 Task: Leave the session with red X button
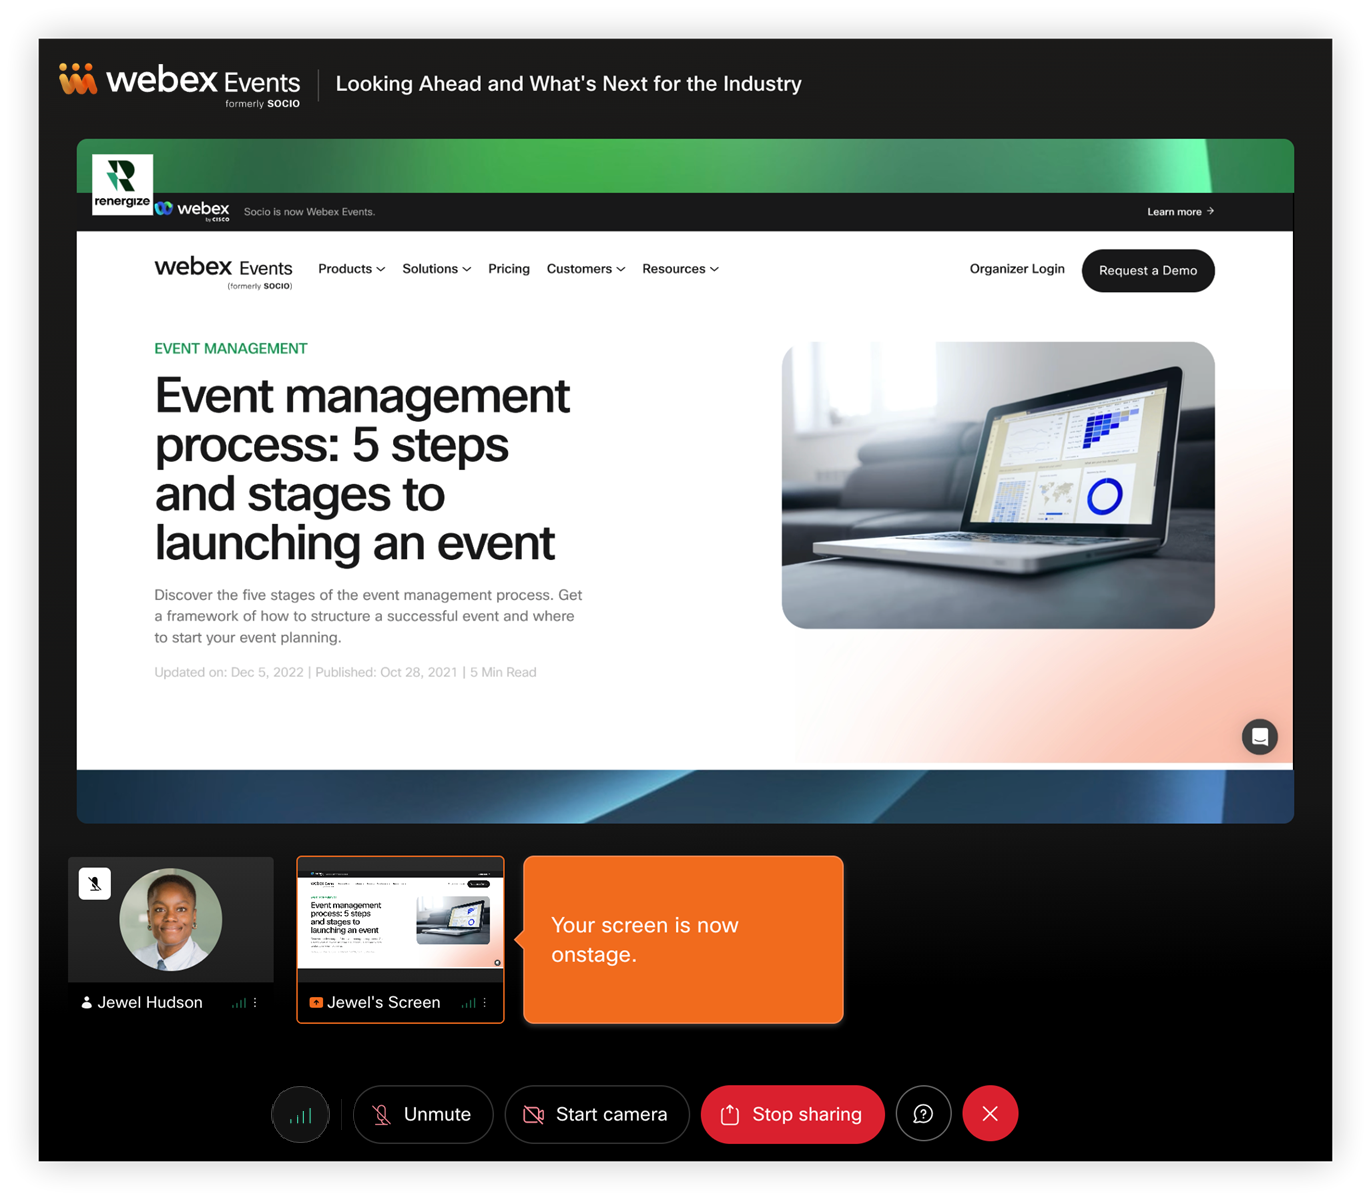pyautogui.click(x=990, y=1114)
